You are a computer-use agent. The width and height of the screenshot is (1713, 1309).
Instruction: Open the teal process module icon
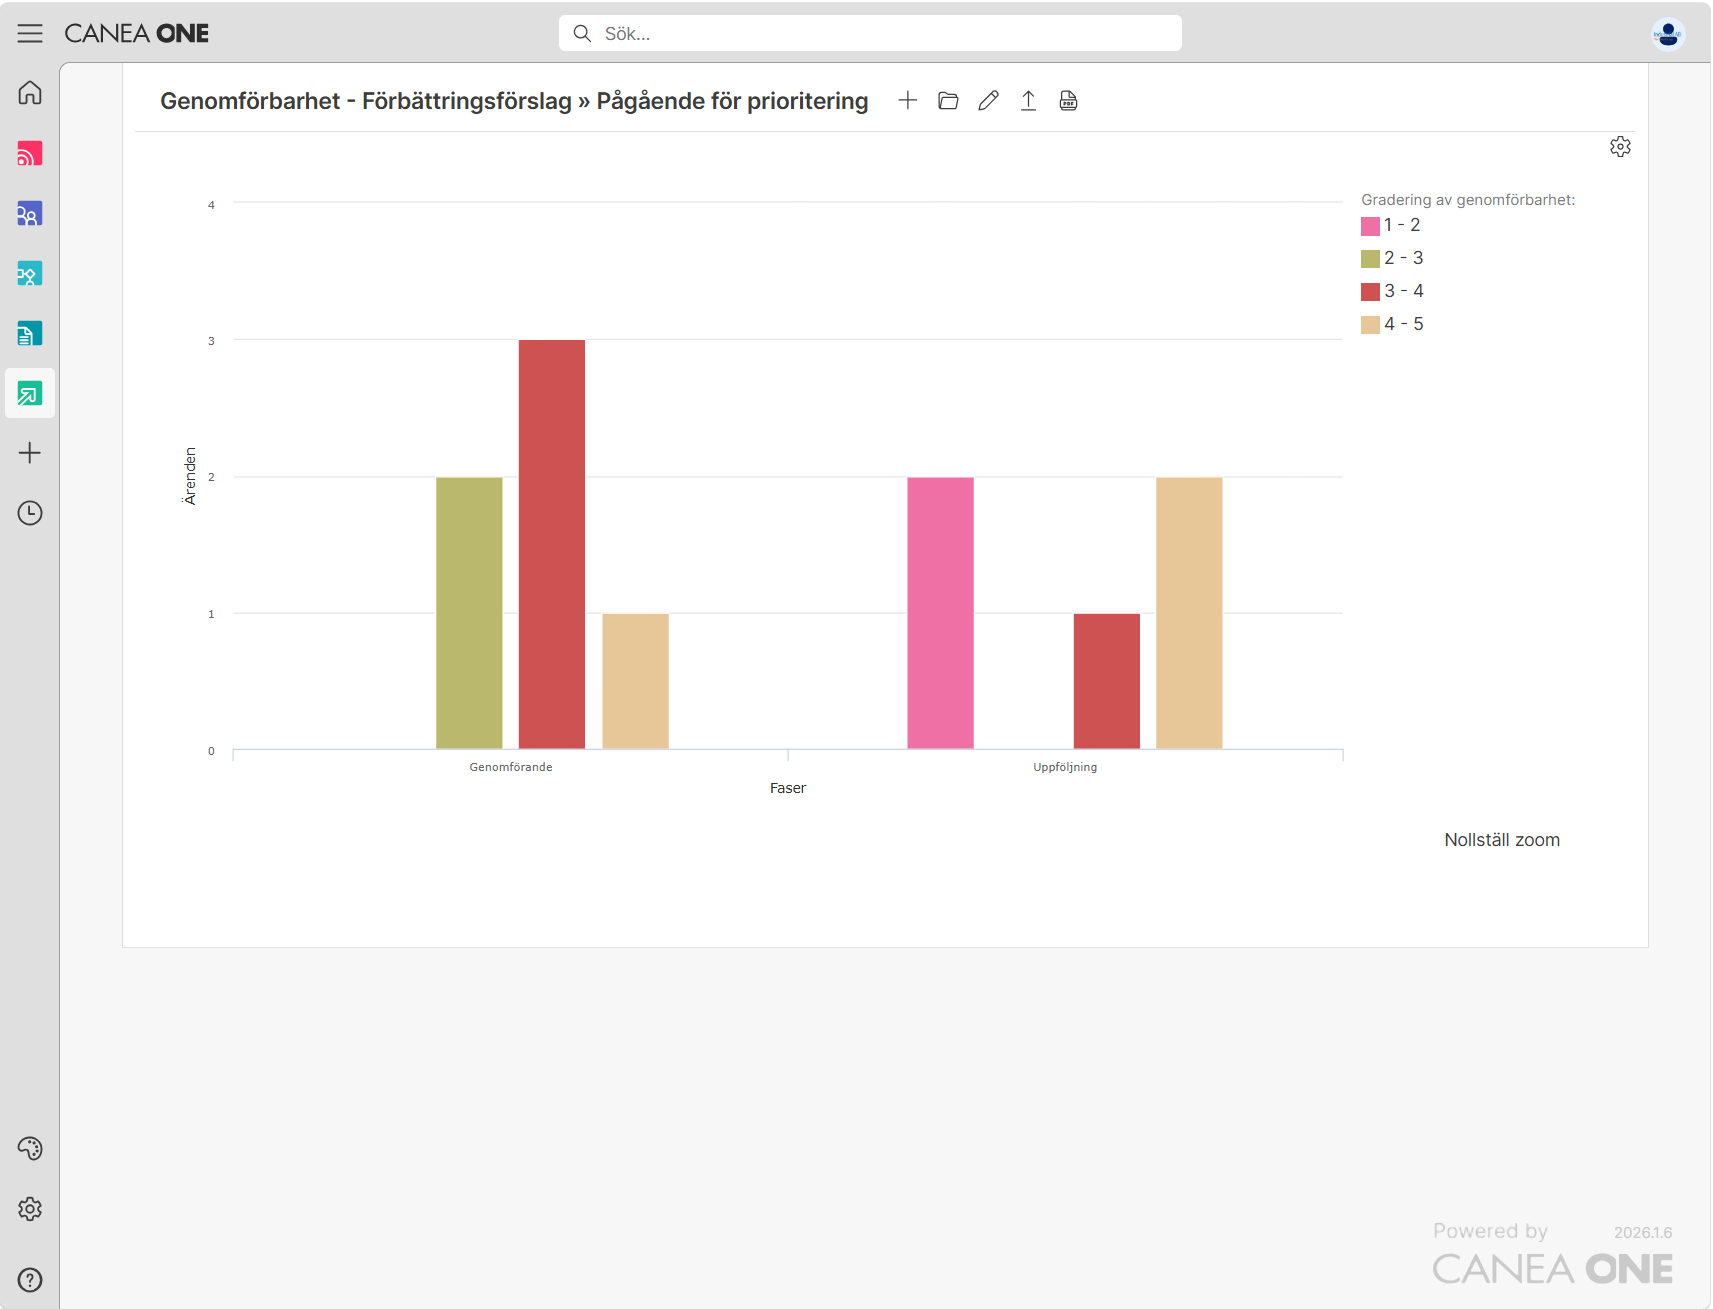30,273
